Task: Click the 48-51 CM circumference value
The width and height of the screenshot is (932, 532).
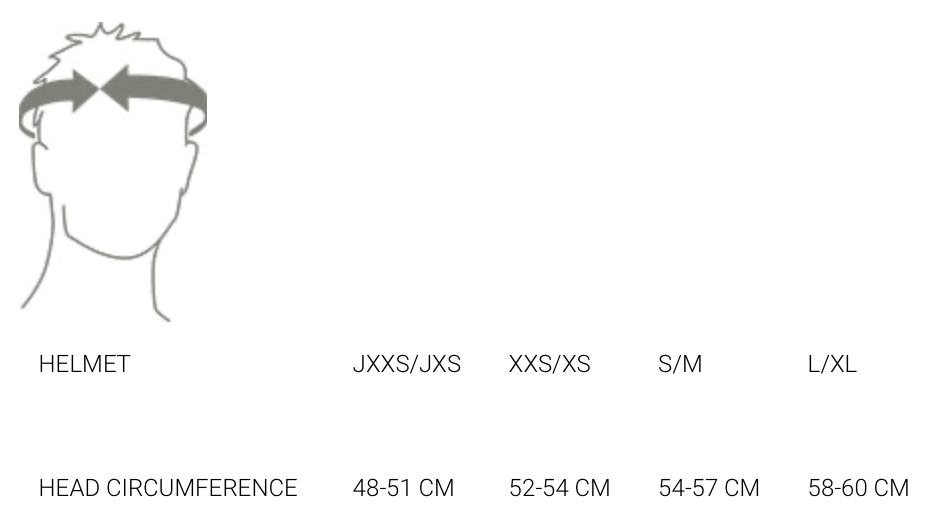Action: coord(403,488)
